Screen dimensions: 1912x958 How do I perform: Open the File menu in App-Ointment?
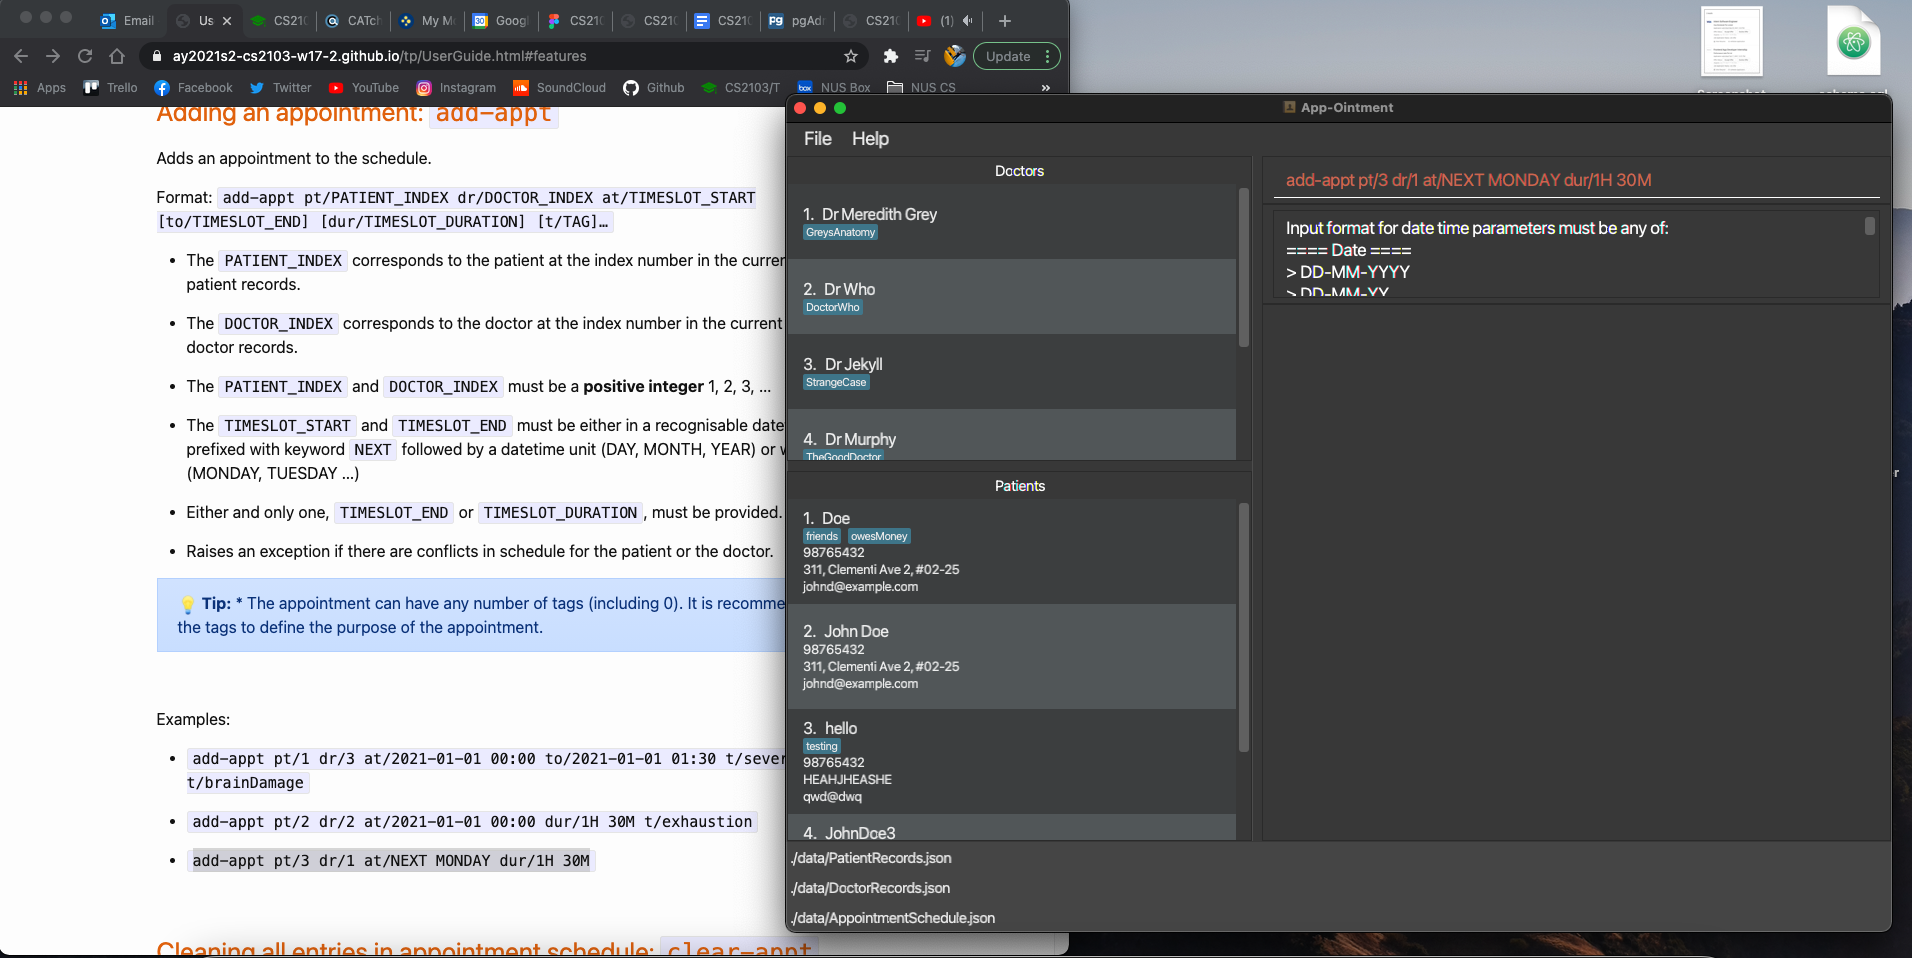[817, 139]
